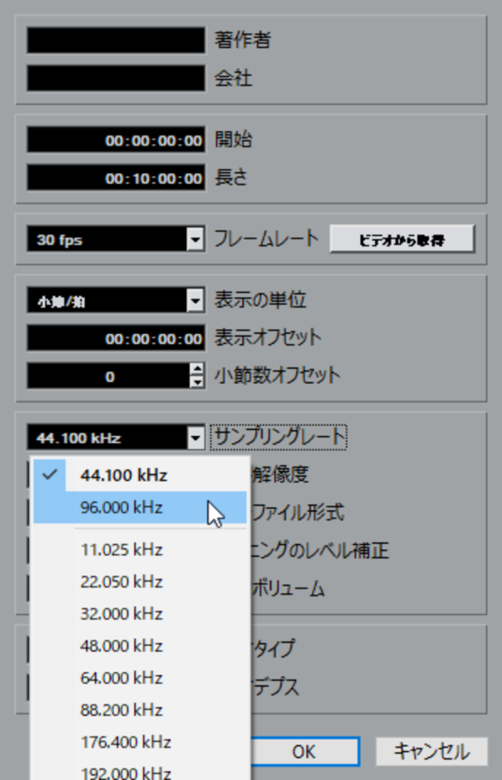Increase the 小節数オフセット value with up arrow

point(198,370)
